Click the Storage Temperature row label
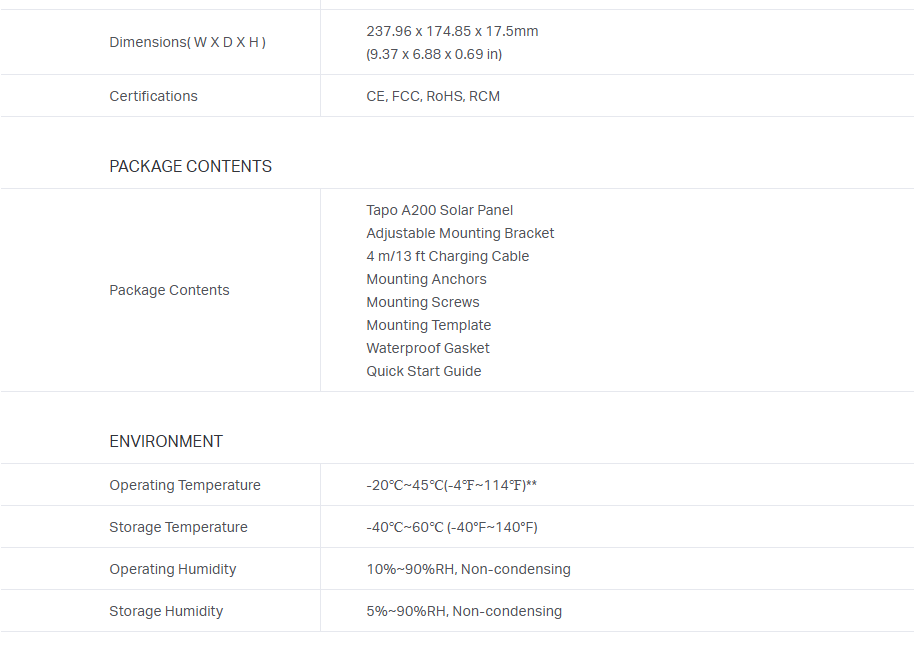915x648 pixels. tap(178, 527)
